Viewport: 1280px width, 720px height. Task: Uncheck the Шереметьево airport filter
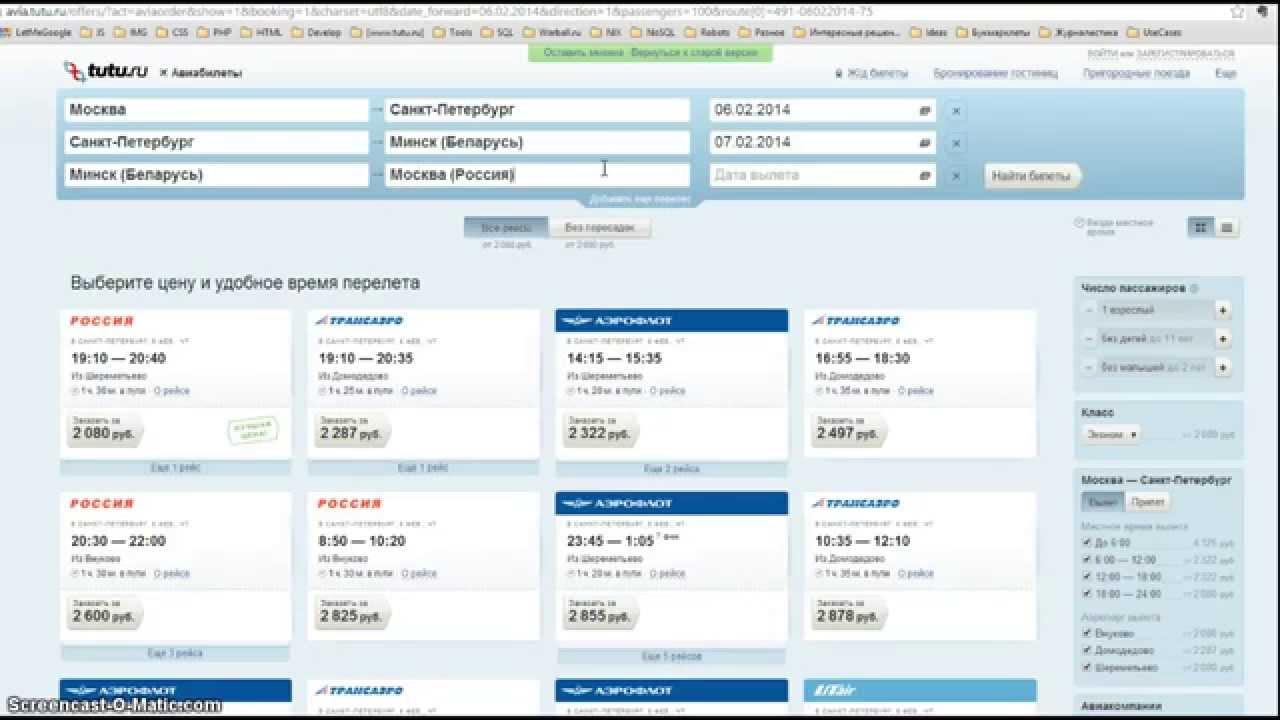1087,667
